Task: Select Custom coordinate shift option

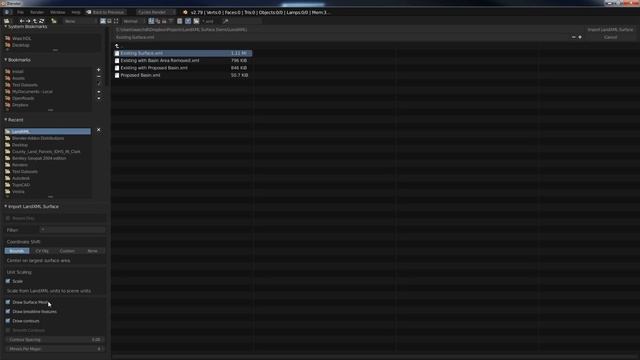Action: (x=67, y=251)
